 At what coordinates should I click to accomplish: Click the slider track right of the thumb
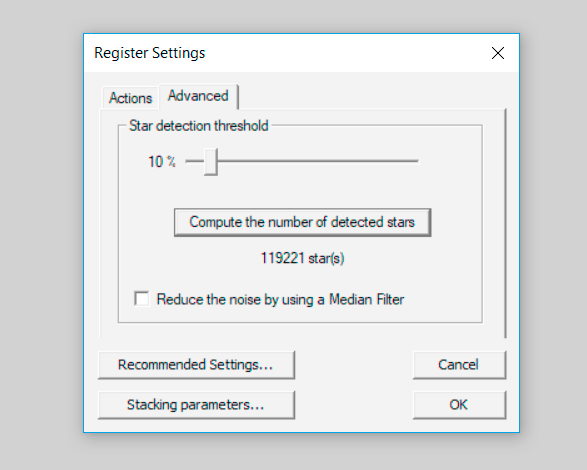click(317, 161)
